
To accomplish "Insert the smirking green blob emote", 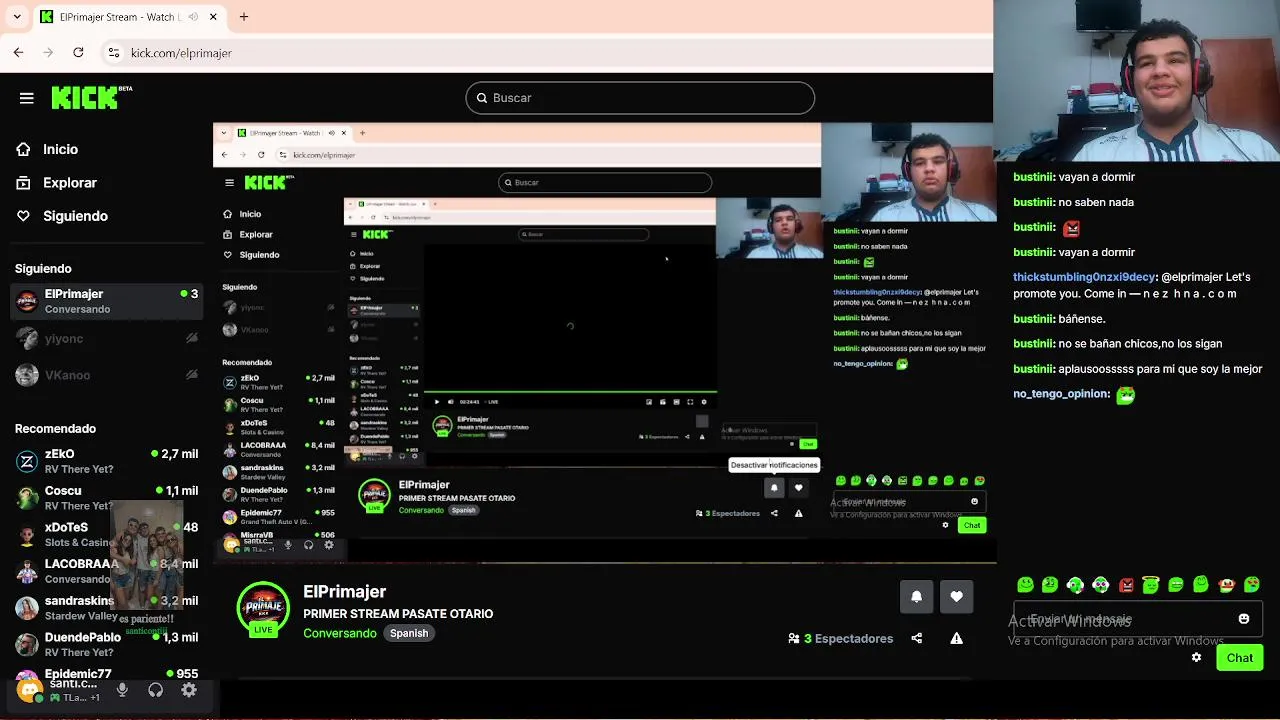I will (1050, 585).
